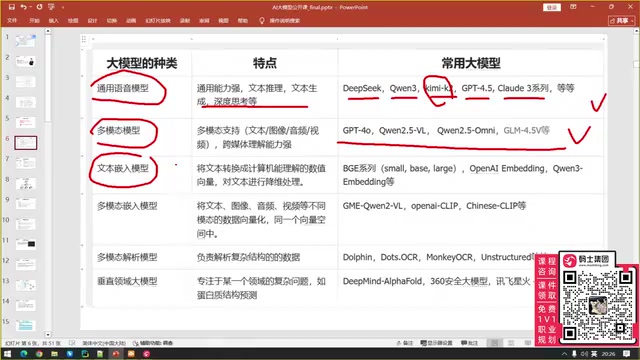Expand the system tray hidden icons
The width and height of the screenshot is (640, 360).
564,354
